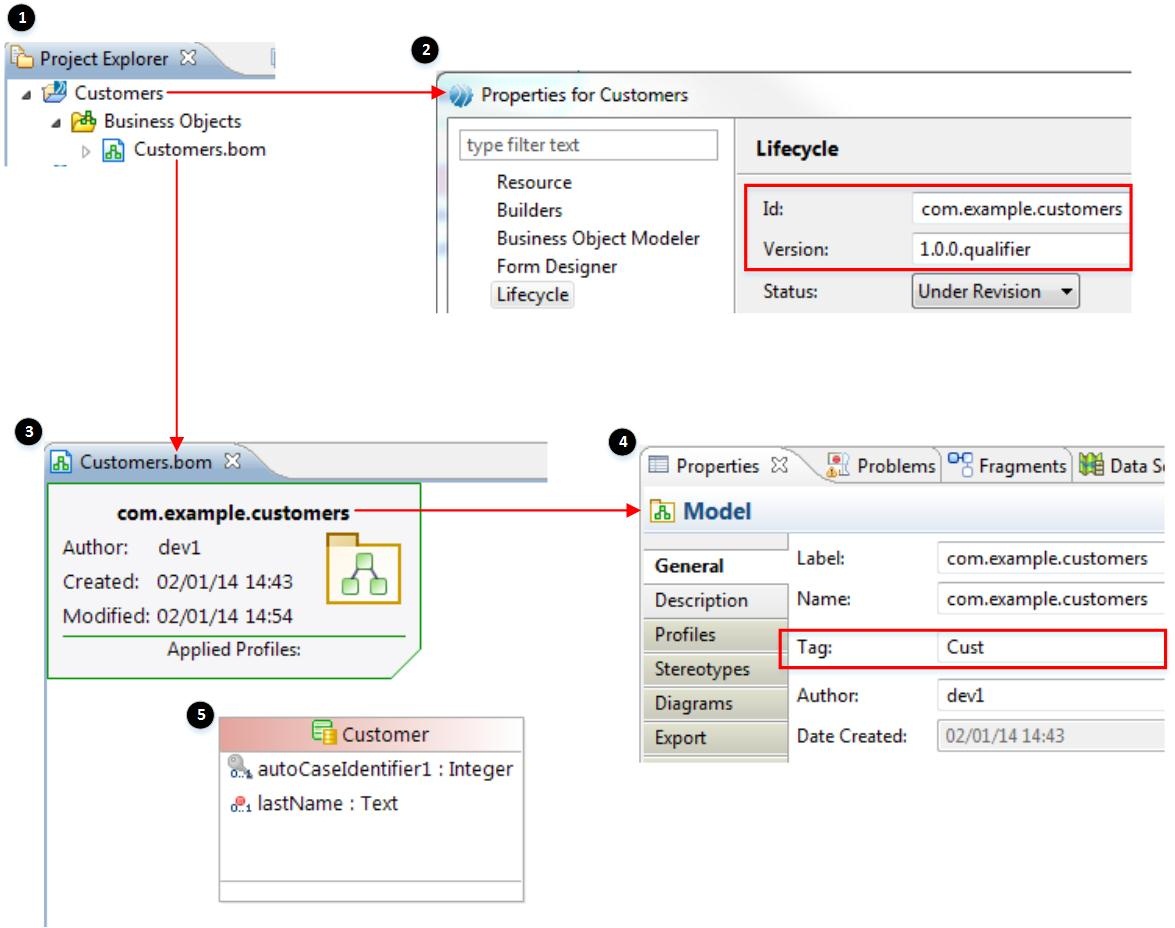Select the Customer class header

tap(371, 734)
